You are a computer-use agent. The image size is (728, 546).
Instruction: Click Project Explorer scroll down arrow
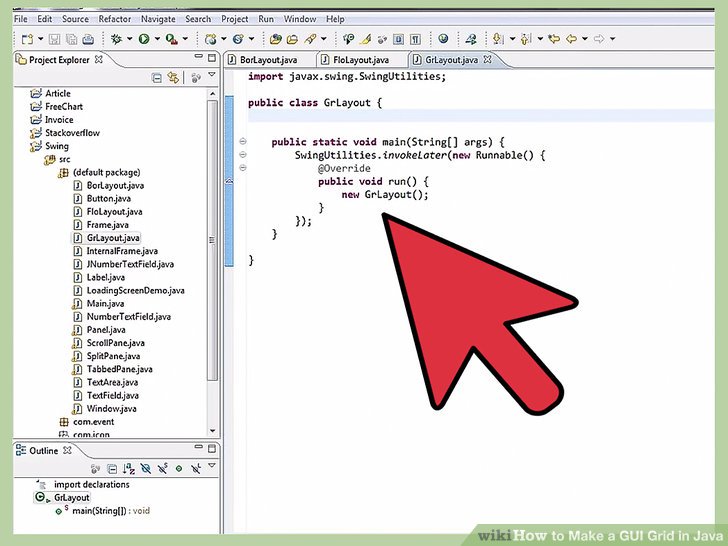click(x=213, y=431)
